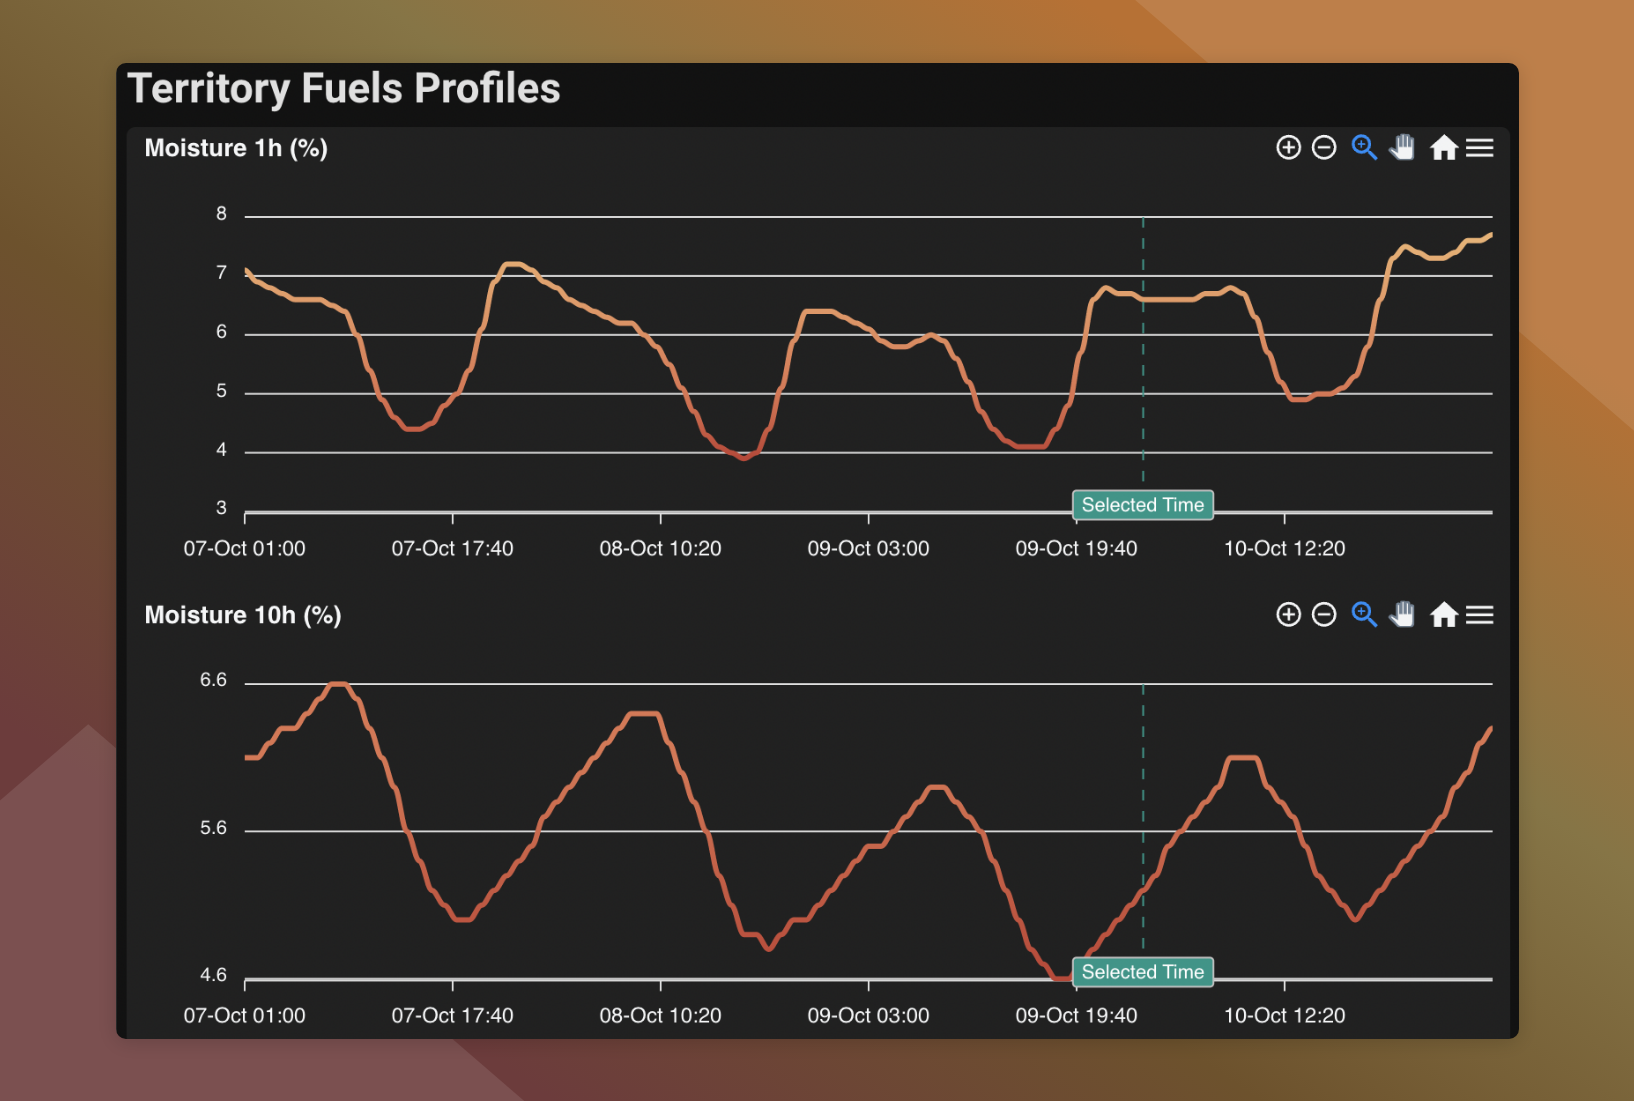The height and width of the screenshot is (1101, 1634).
Task: Reset the Moisture 10h chart view with home icon
Action: (x=1444, y=614)
